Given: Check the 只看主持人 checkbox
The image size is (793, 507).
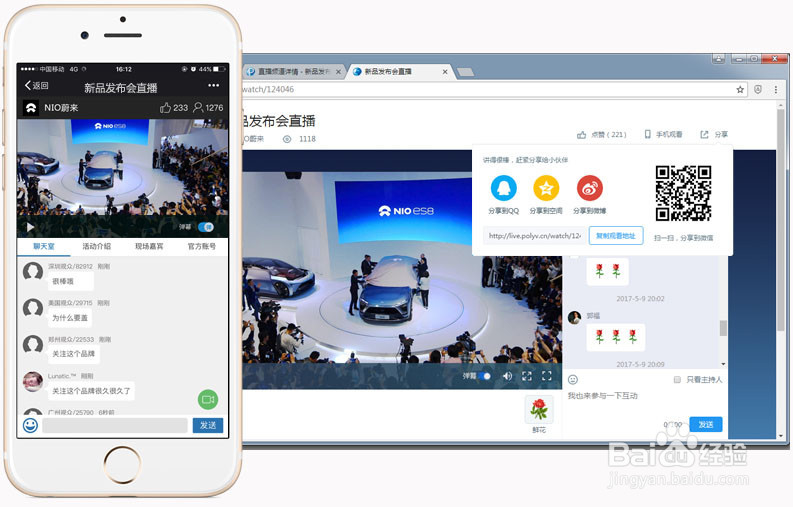Looking at the screenshot, I should pyautogui.click(x=677, y=379).
